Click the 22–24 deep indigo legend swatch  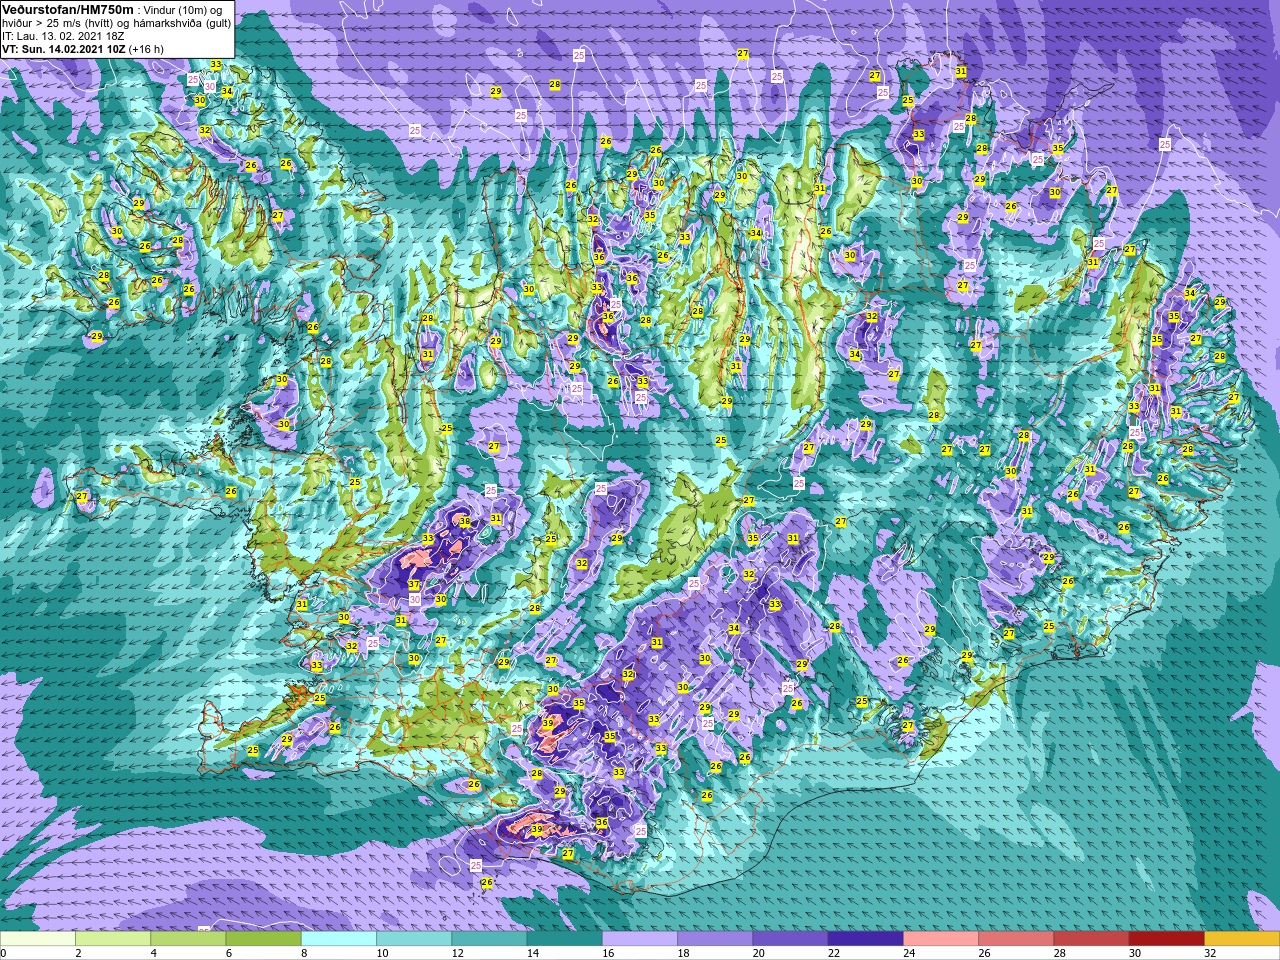[x=866, y=938]
